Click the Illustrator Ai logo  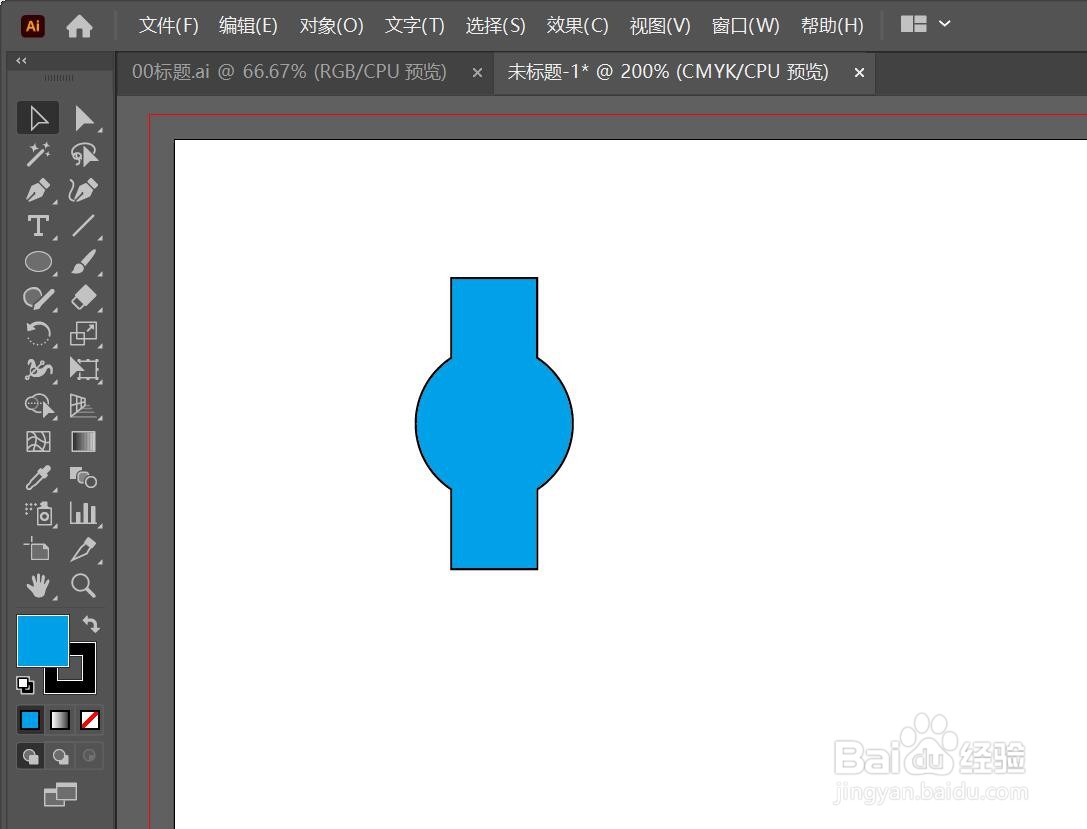click(33, 26)
